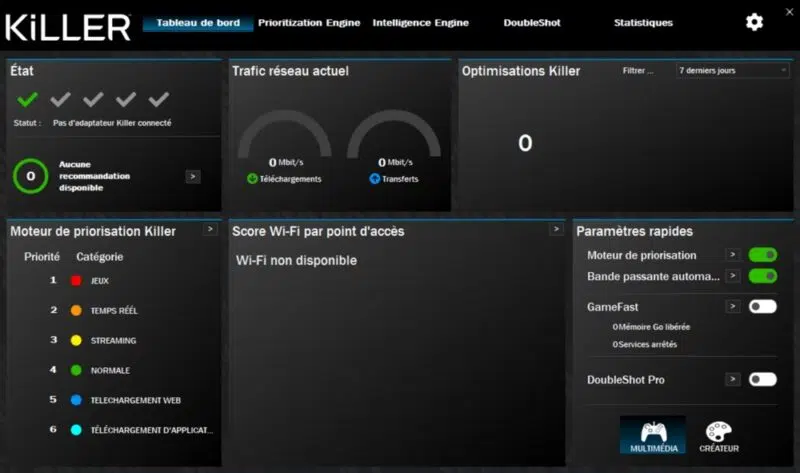Open GameFast details arrow
This screenshot has height=473, width=800.
pyautogui.click(x=733, y=306)
